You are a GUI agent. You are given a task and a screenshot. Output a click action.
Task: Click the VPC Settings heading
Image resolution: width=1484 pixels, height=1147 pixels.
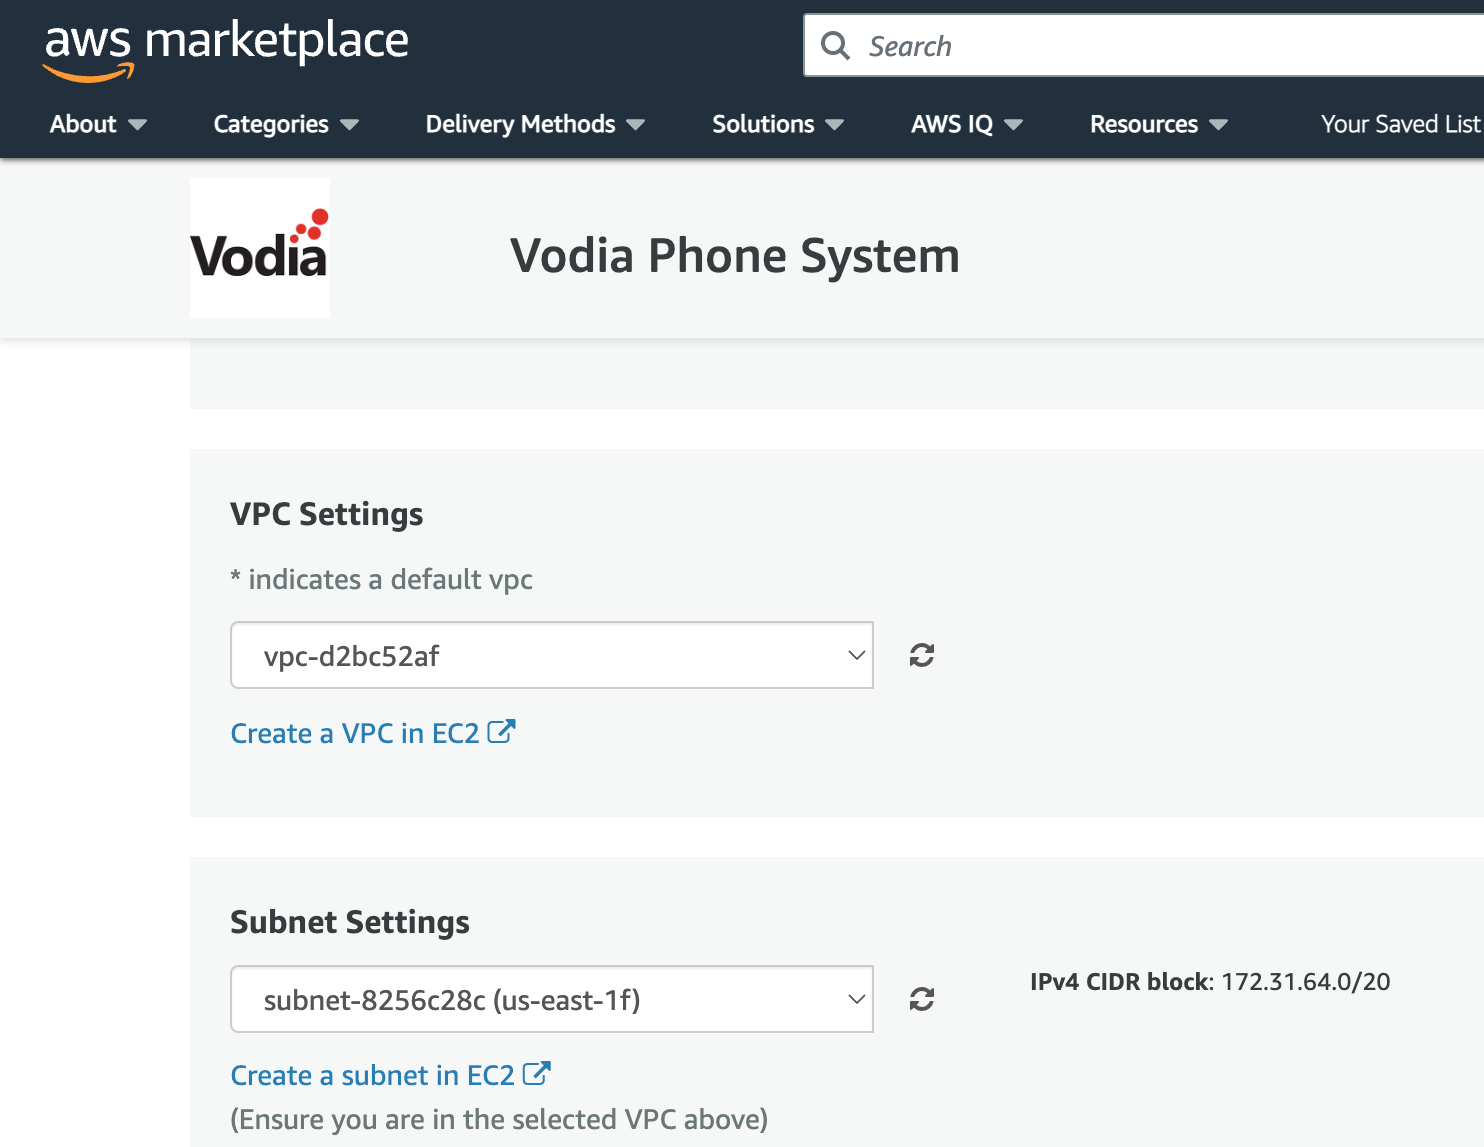327,514
